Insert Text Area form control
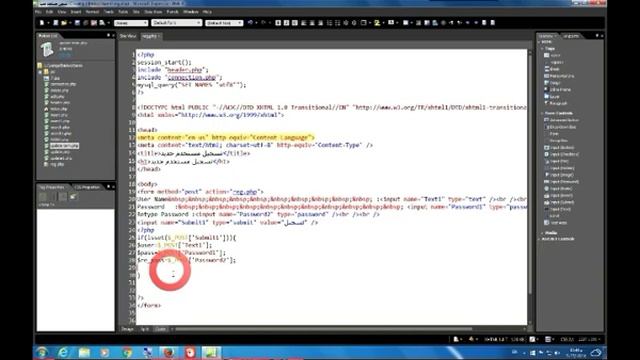The image size is (640, 360). point(556,223)
